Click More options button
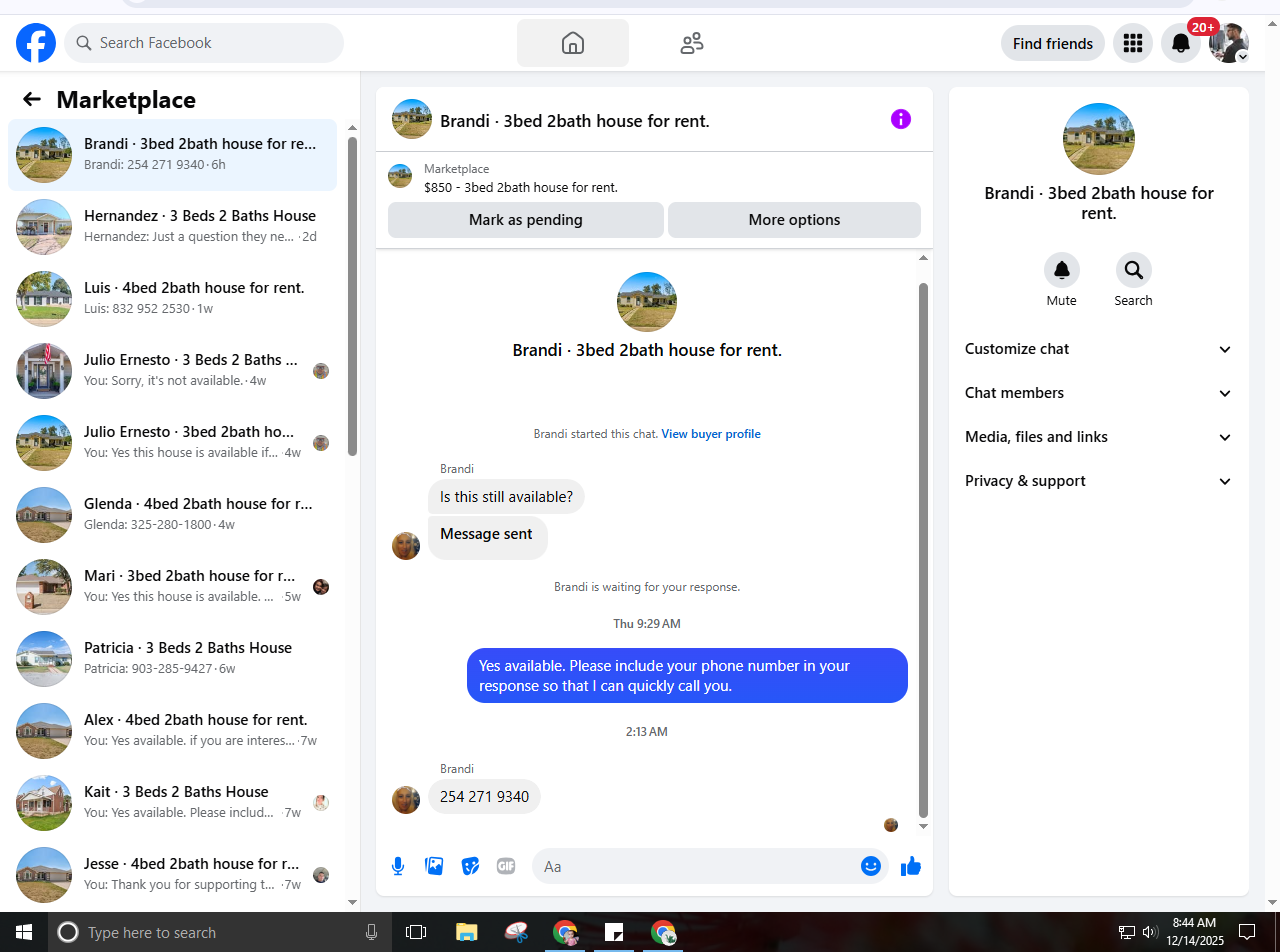The height and width of the screenshot is (952, 1280). (x=794, y=220)
